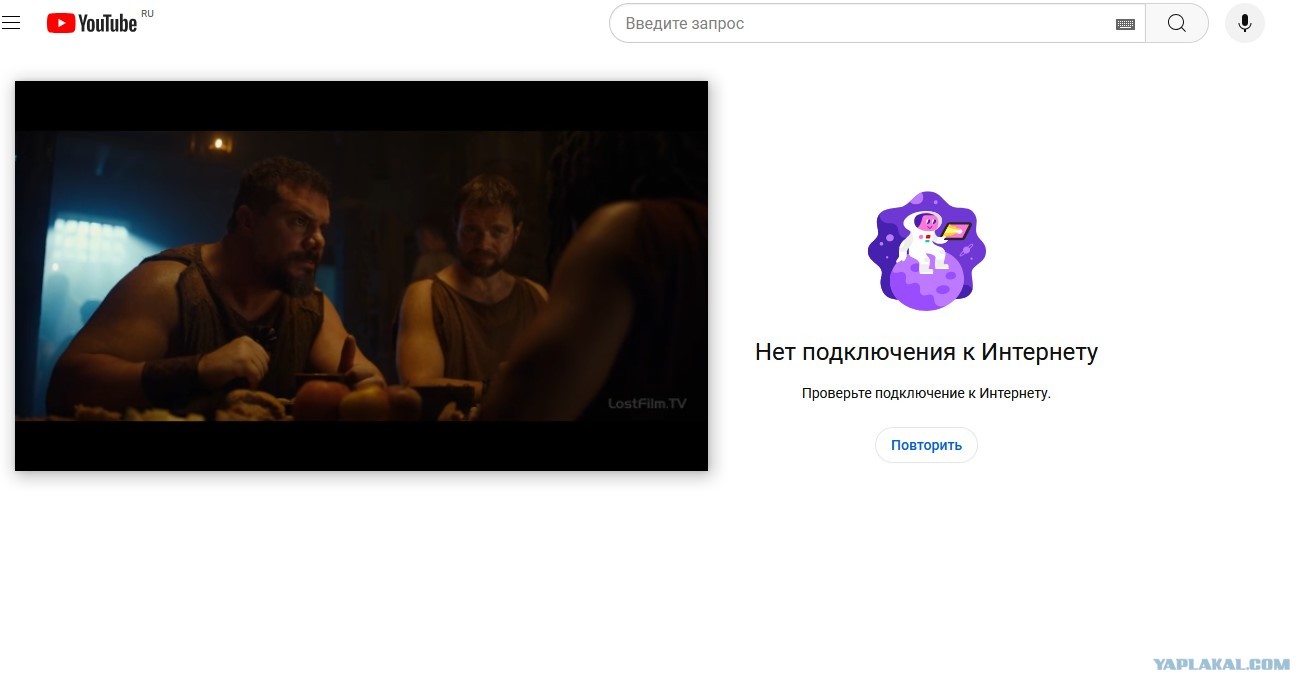Click the 'Нет подключения к Интернету' heading

[926, 352]
